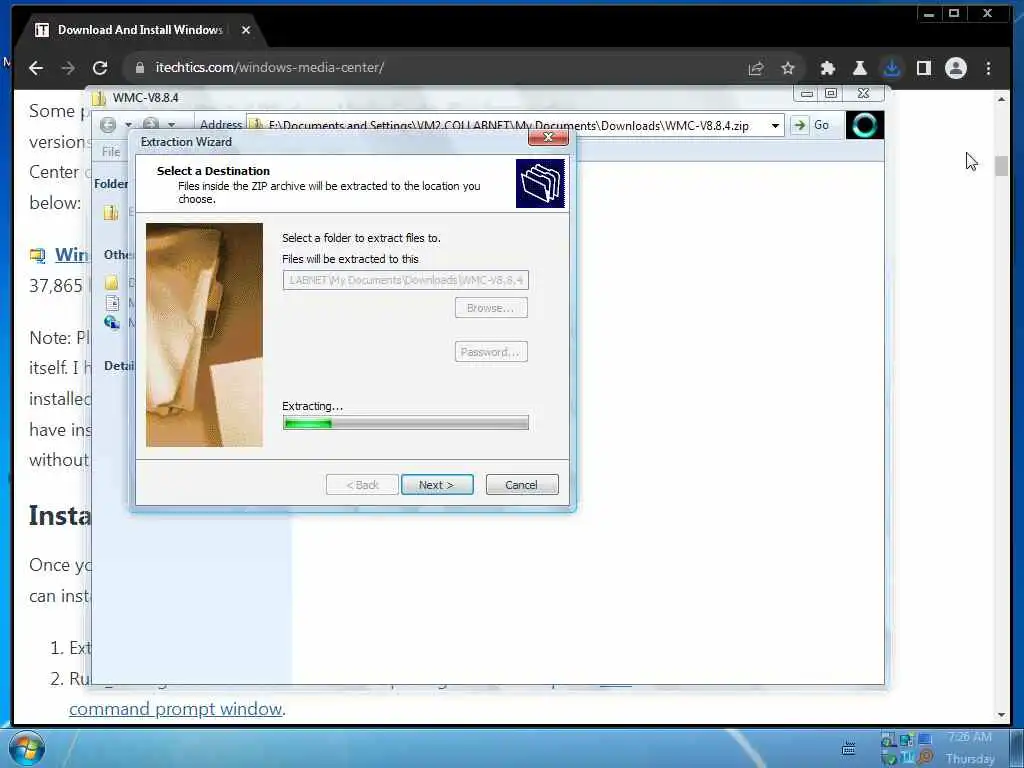The image size is (1024, 768).
Task: Open the Chrome profile avatar
Action: (955, 68)
